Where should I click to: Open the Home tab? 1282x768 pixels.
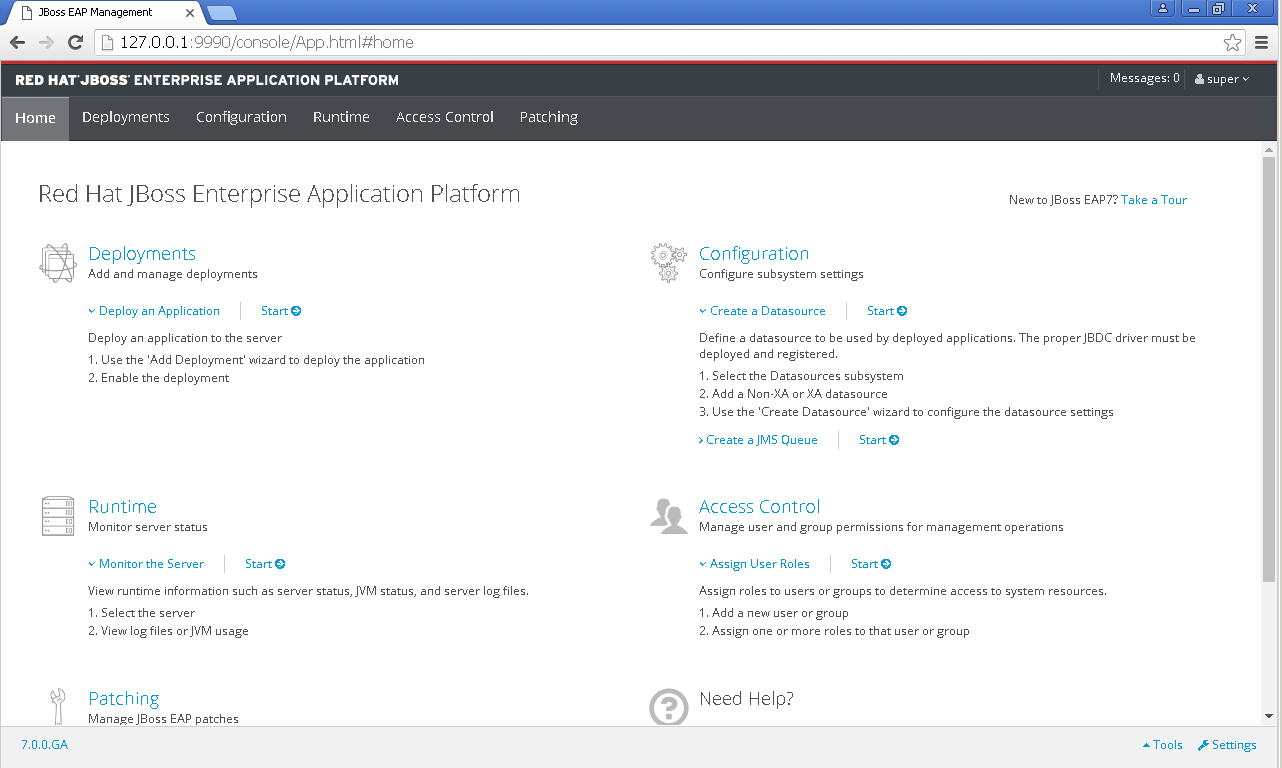click(x=35, y=118)
